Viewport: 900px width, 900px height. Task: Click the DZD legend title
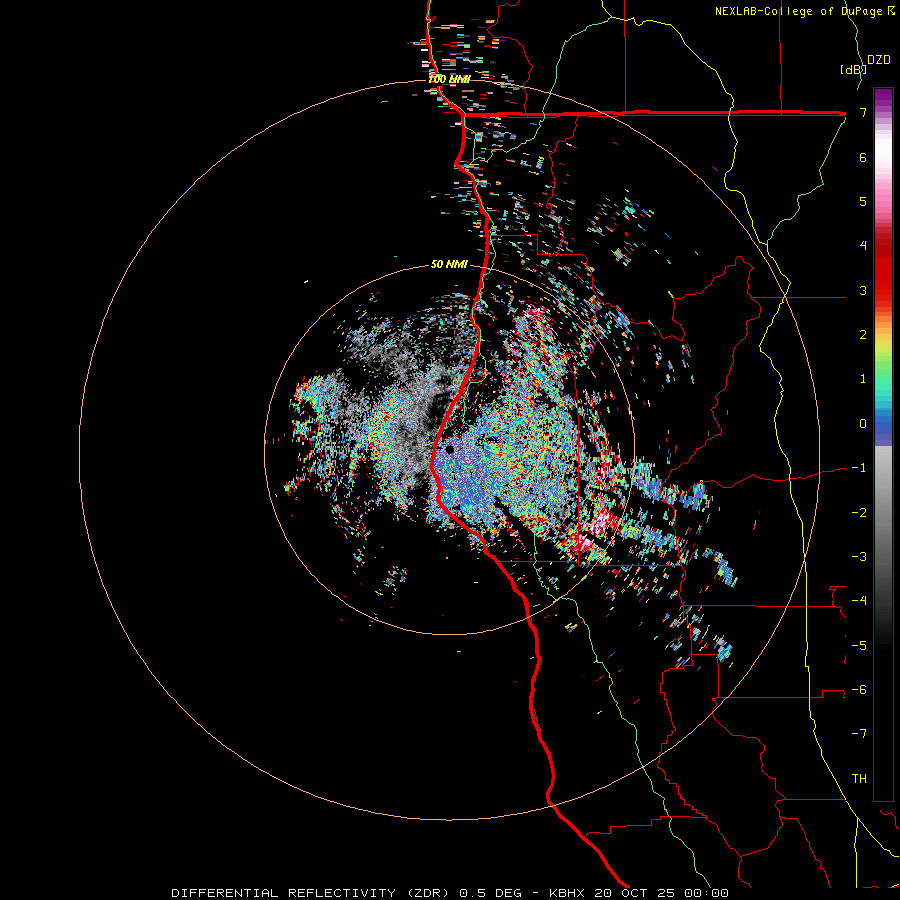[x=879, y=60]
